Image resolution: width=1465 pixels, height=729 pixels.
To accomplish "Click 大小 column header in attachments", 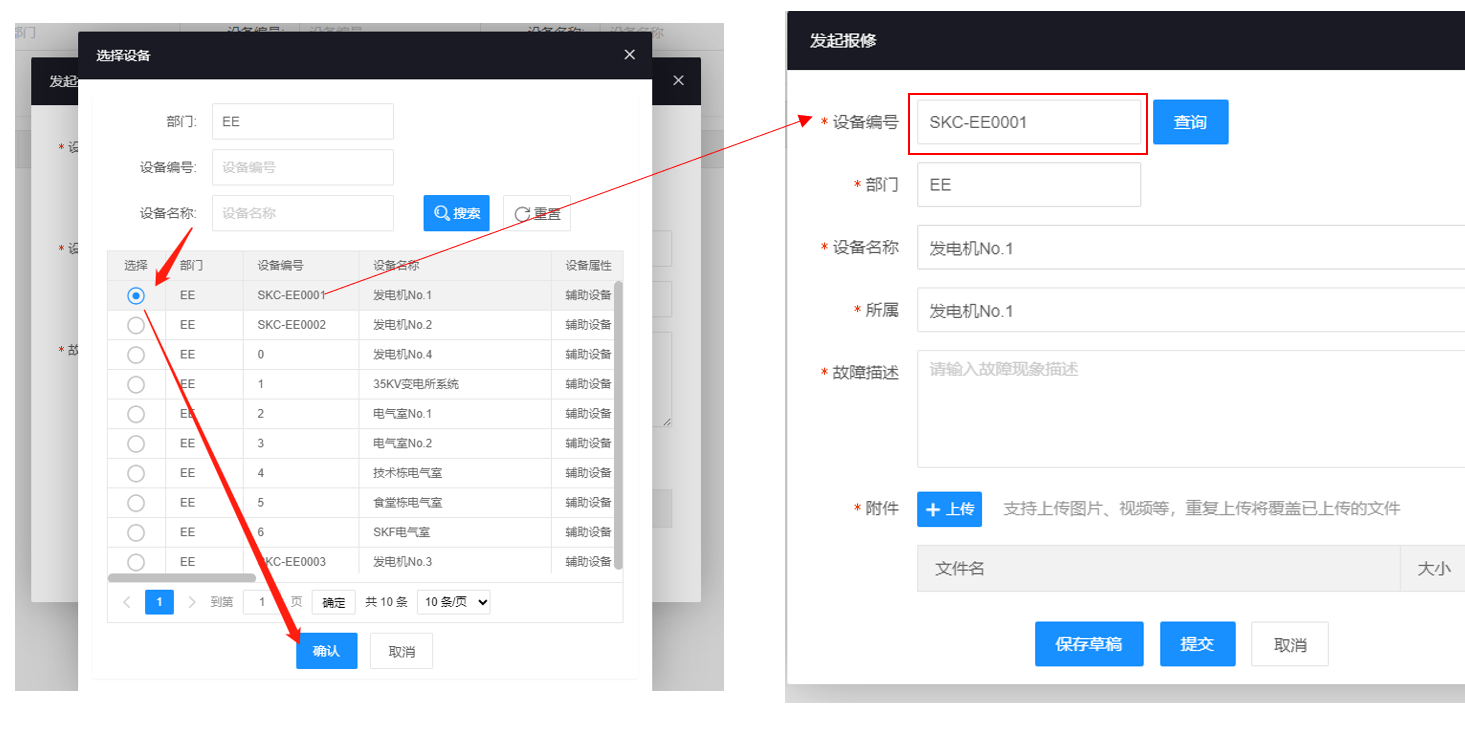I will 1433,568.
